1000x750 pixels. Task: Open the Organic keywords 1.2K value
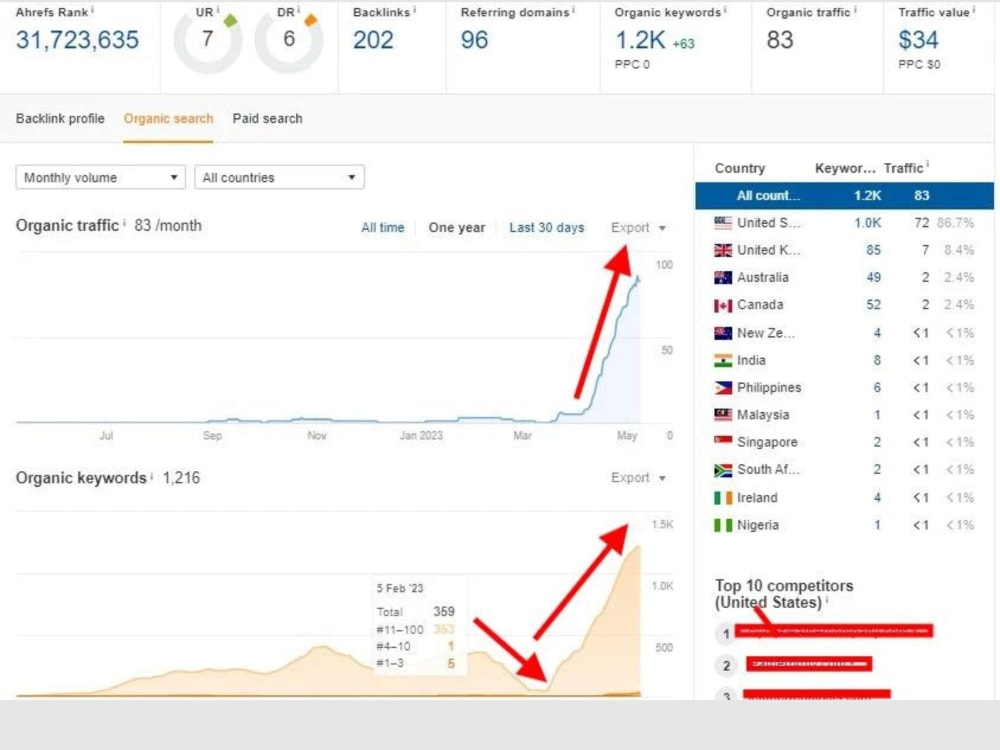point(640,40)
